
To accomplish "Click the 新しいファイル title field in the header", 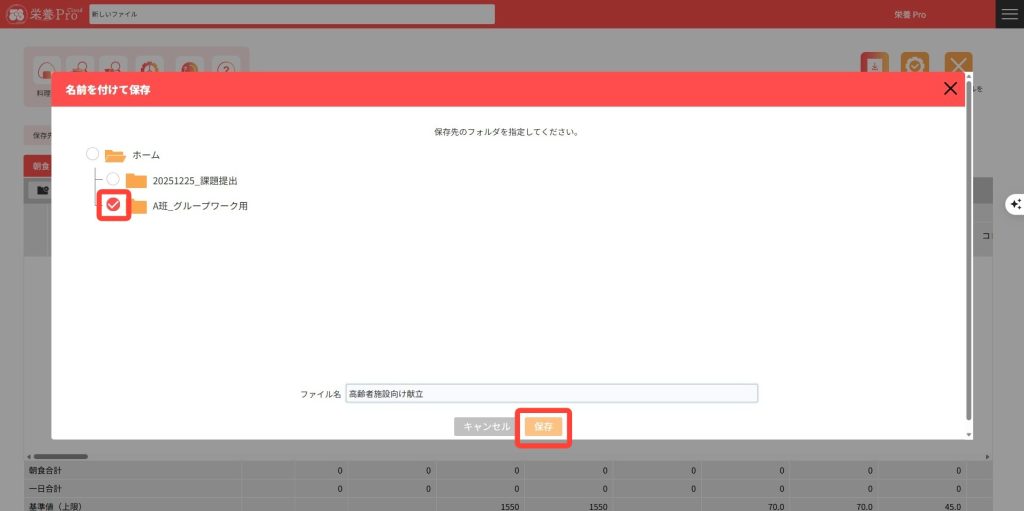I will [291, 14].
